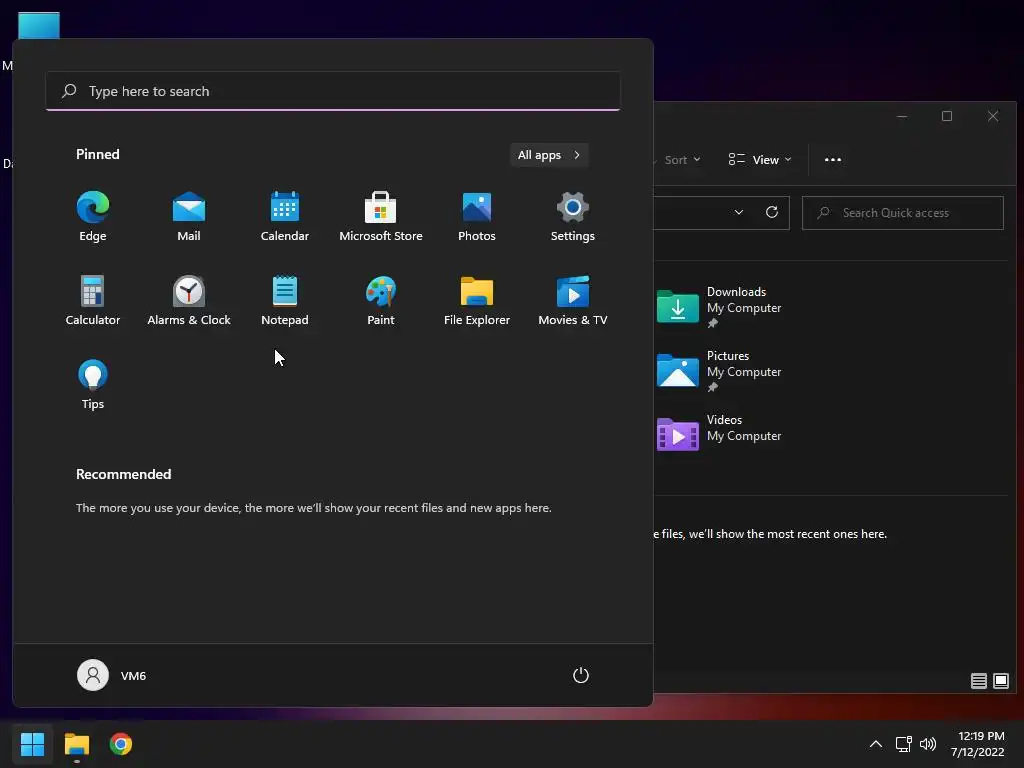Click the Windows Start button on taskbar
The height and width of the screenshot is (768, 1024).
[32, 744]
